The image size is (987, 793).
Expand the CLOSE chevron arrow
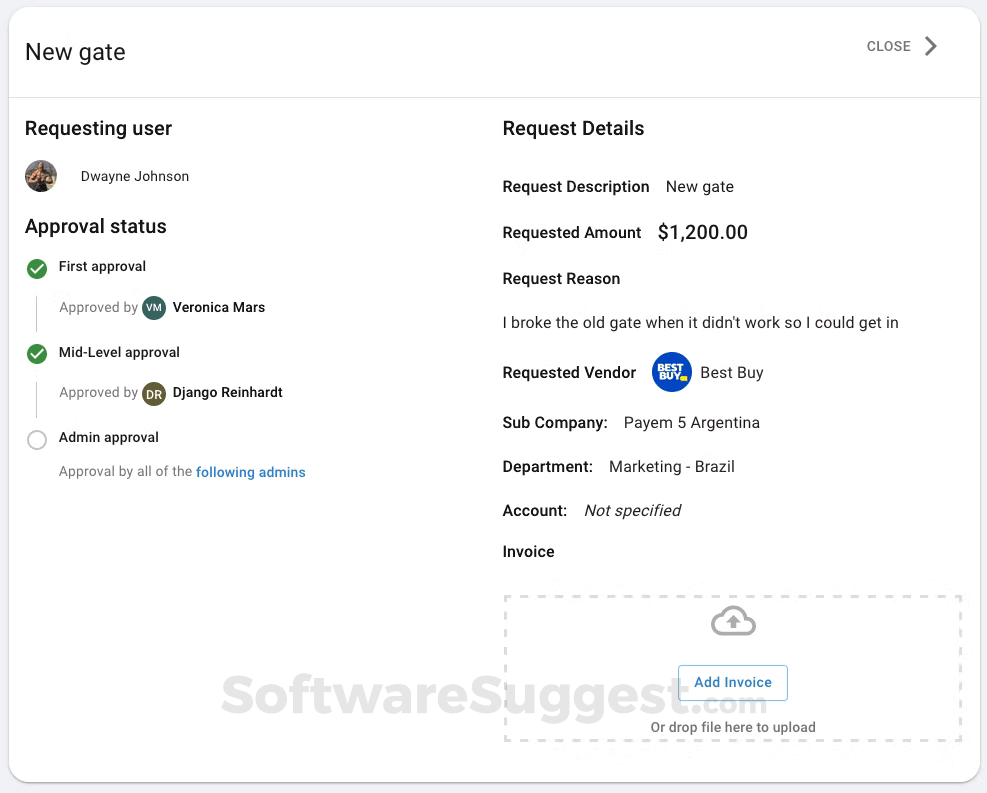pos(930,45)
